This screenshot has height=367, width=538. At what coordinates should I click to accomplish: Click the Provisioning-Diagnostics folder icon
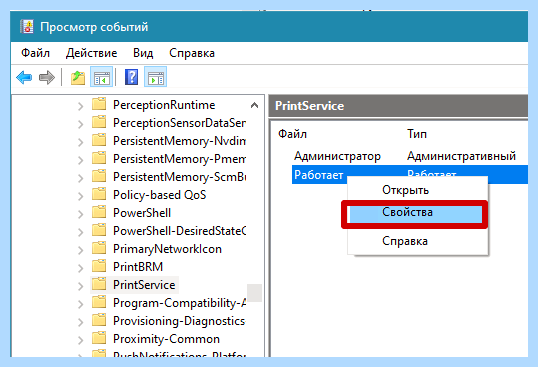(x=99, y=320)
